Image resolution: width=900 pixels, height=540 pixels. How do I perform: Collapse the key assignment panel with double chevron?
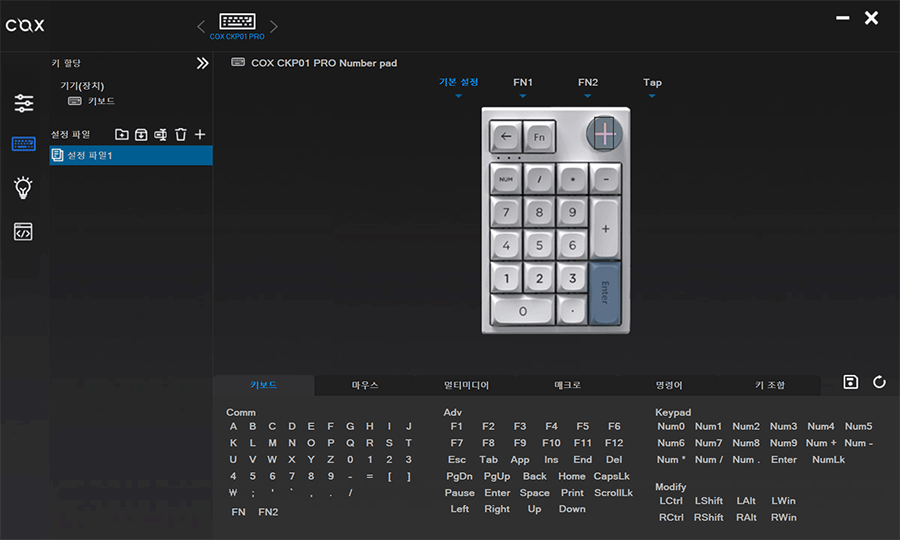[x=202, y=63]
